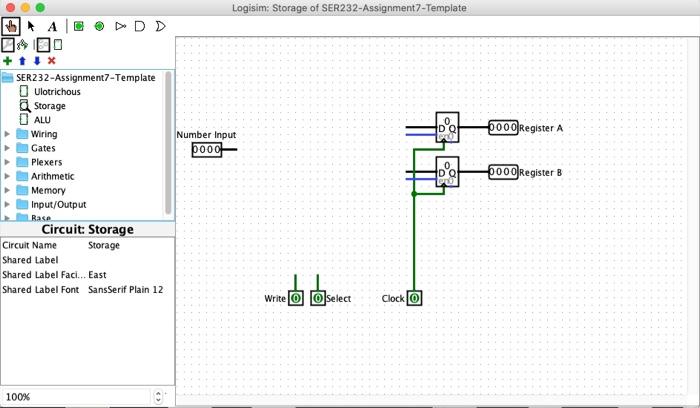Screen dimensions: 700x408
Task: Select the Memory folder label
Action: point(48,190)
